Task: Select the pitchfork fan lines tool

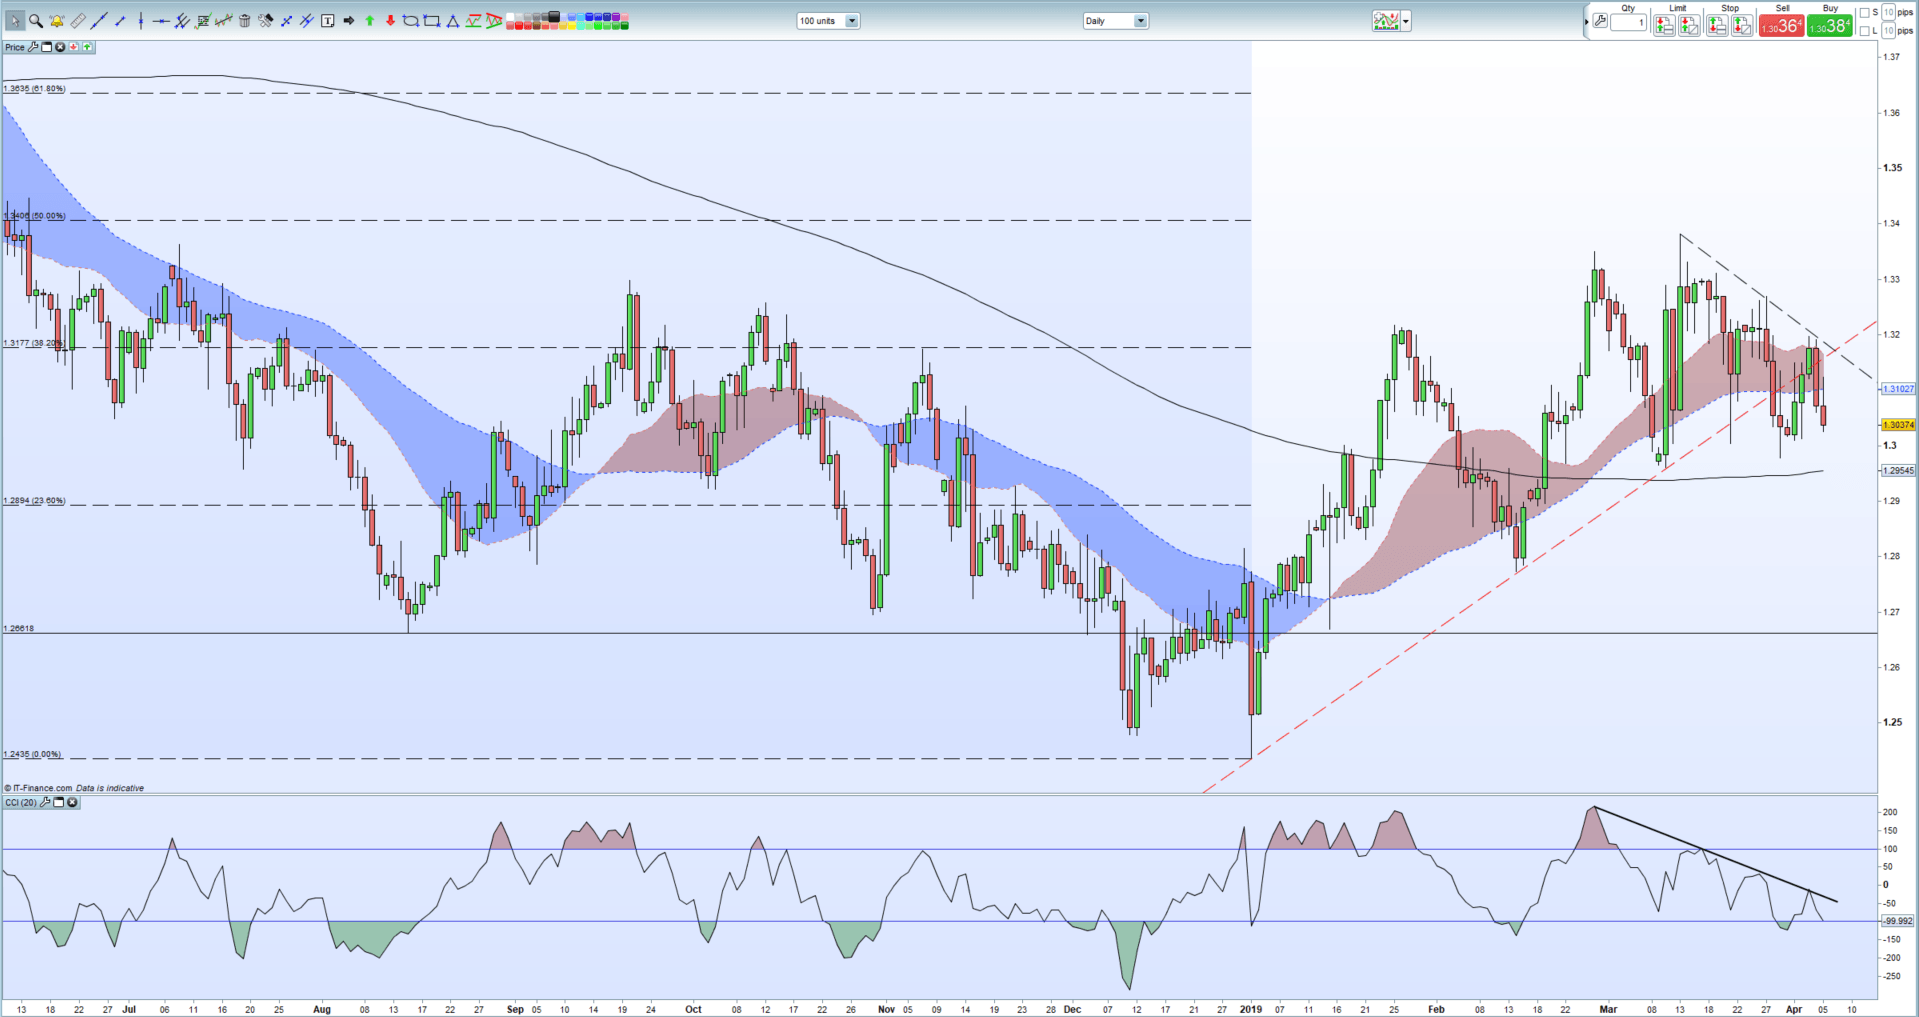Action: (182, 21)
